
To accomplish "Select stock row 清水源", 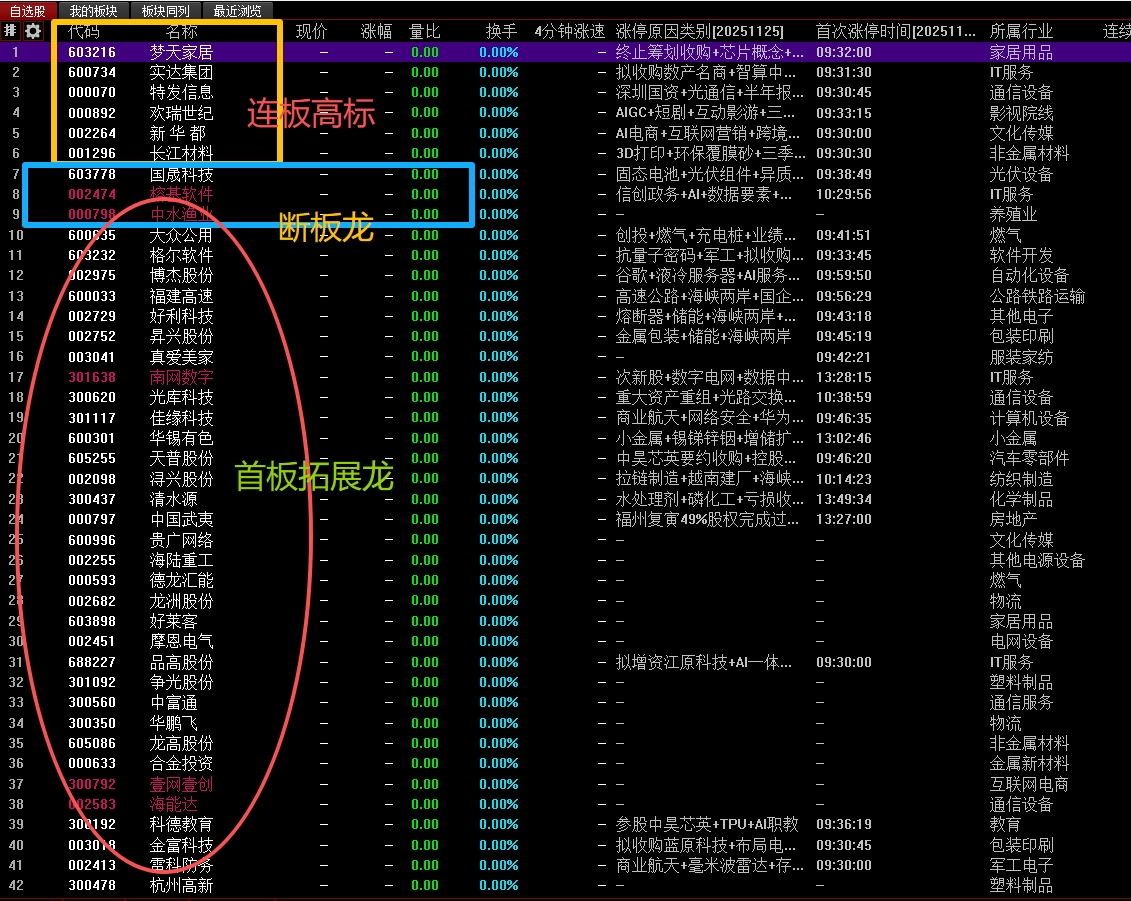I will 566,499.
